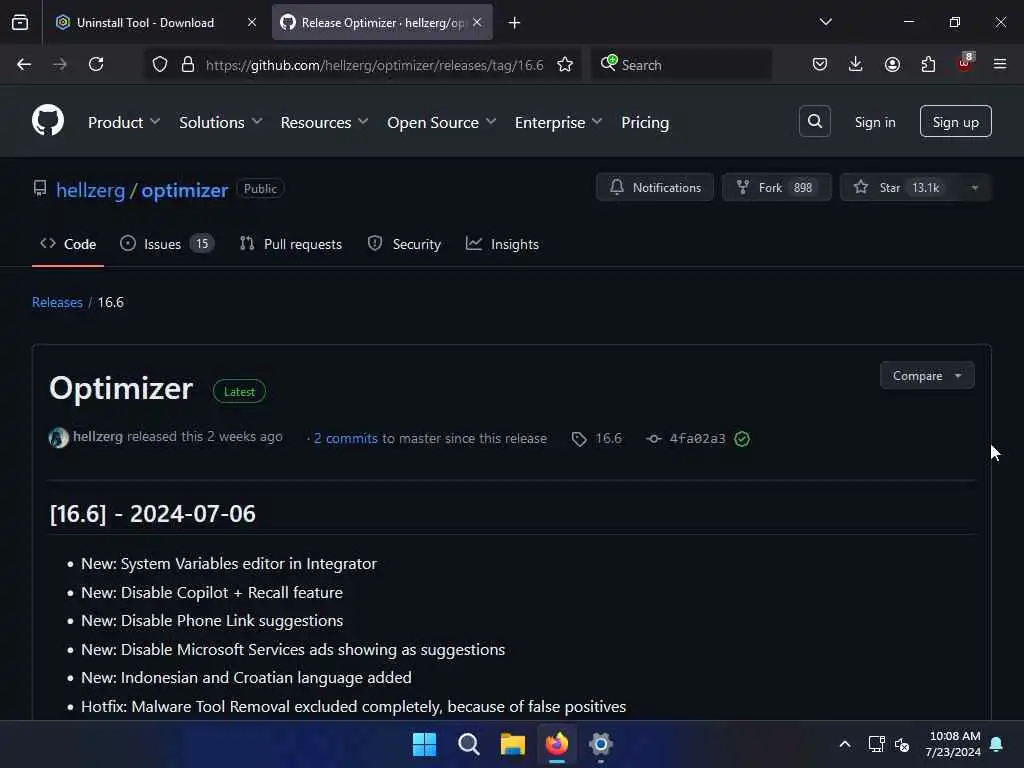
Task: Open Pricing page
Action: coord(645,123)
